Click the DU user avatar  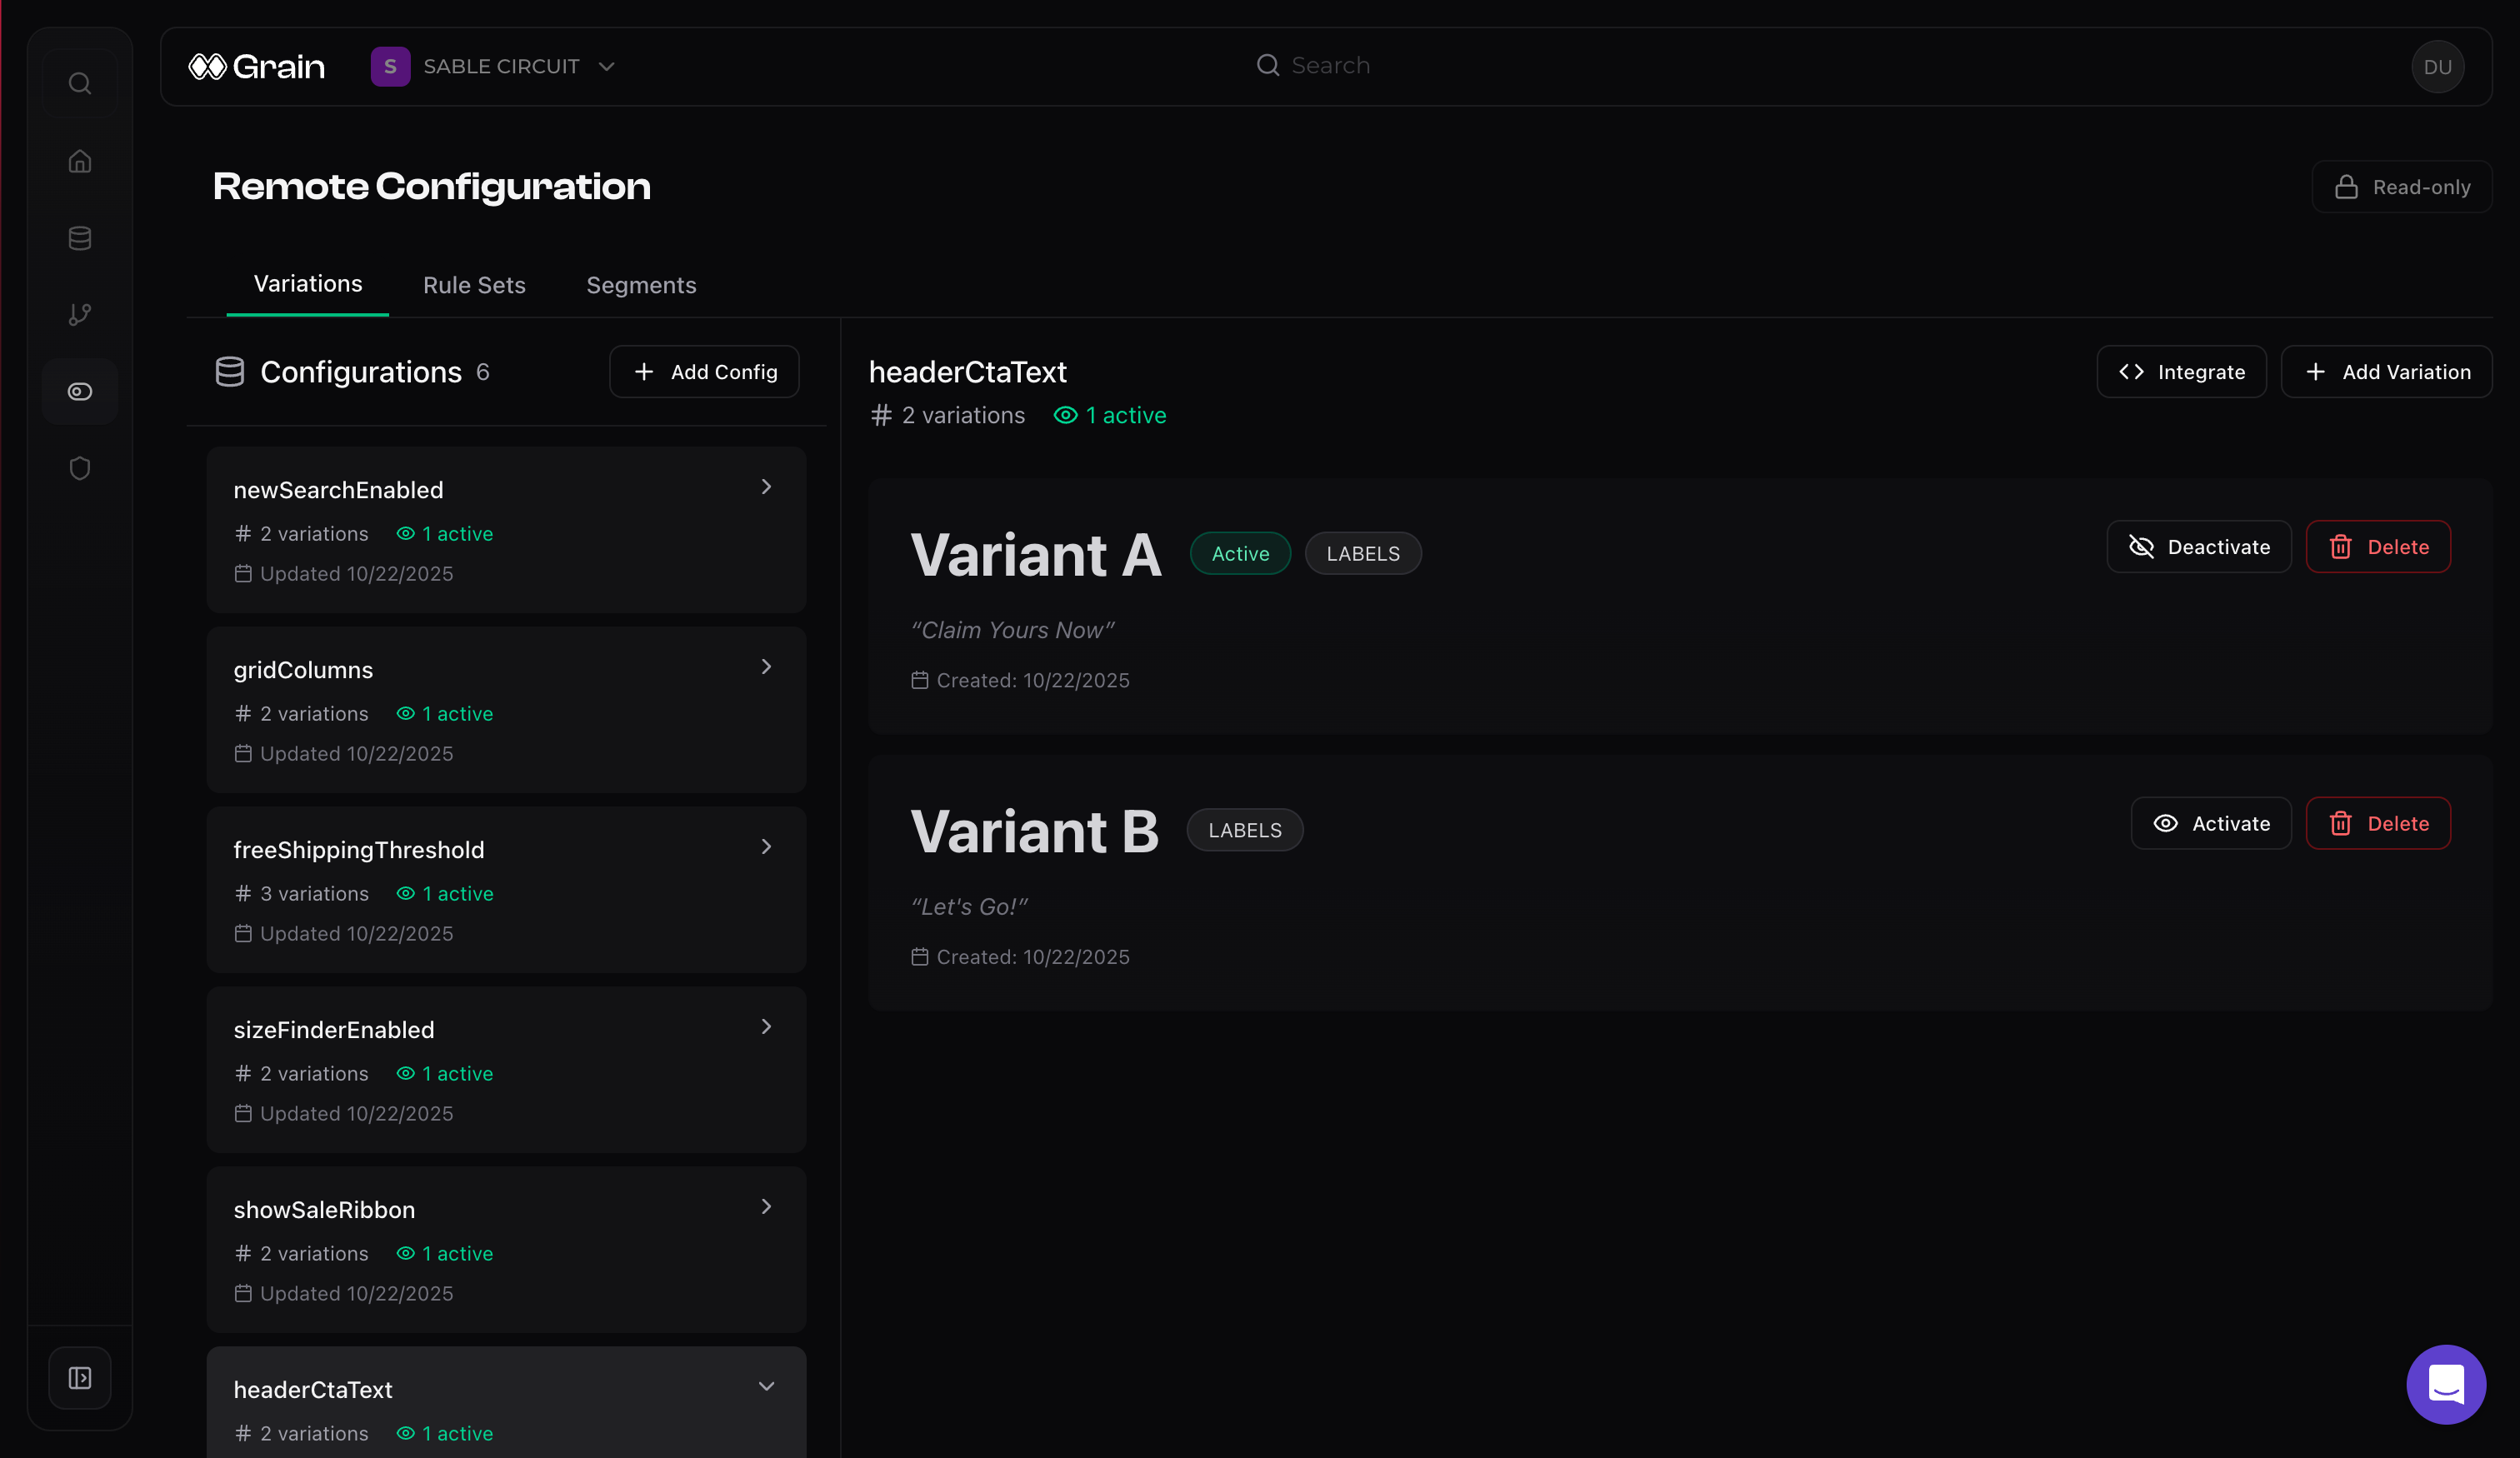(x=2437, y=67)
